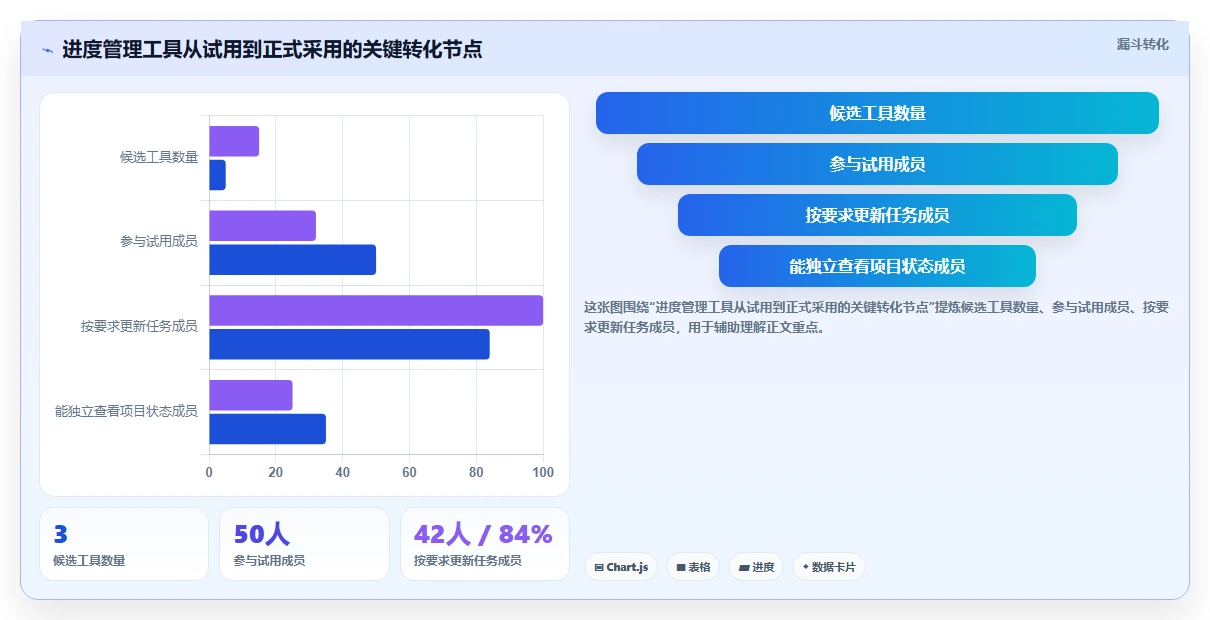Click the stat card value 3
The width and height of the screenshot is (1210, 620).
[60, 535]
